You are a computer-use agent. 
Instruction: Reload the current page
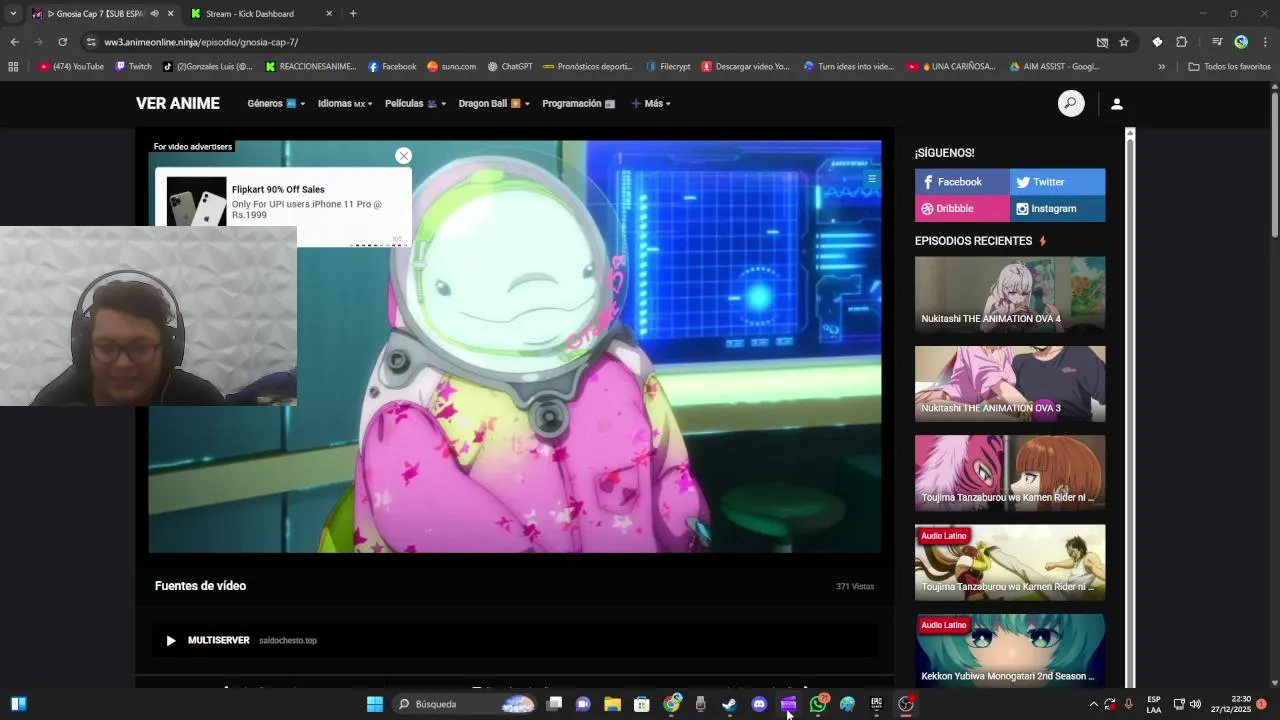point(62,42)
